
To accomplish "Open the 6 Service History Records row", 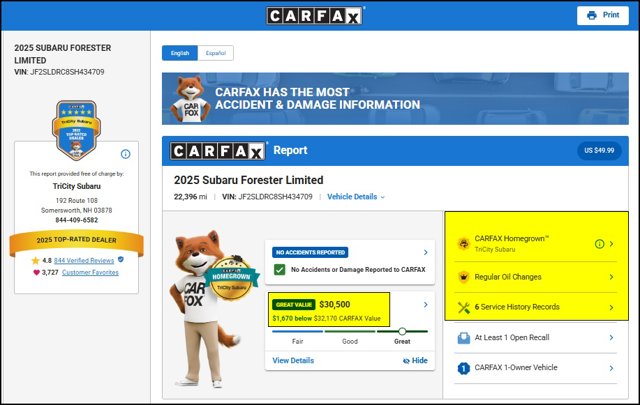I will tap(536, 307).
